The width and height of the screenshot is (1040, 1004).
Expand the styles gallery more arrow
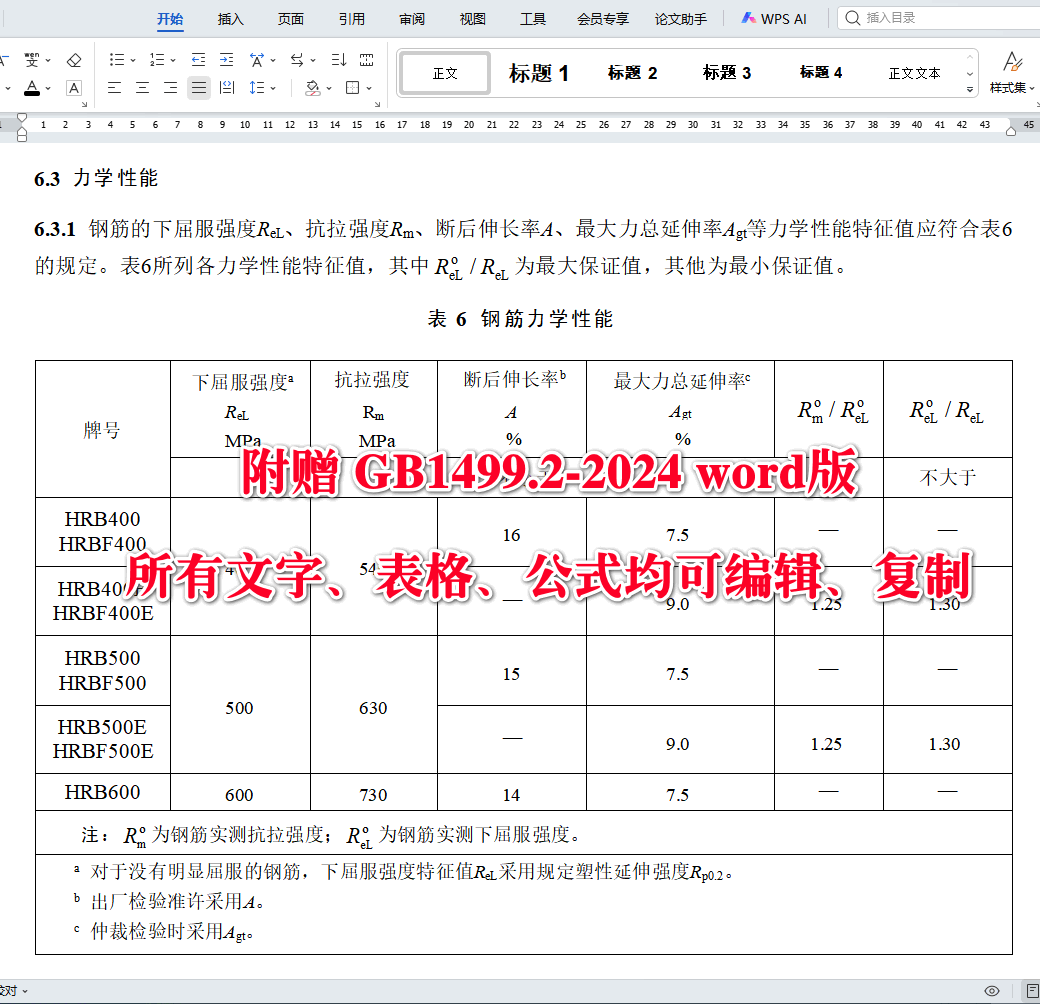[x=970, y=89]
